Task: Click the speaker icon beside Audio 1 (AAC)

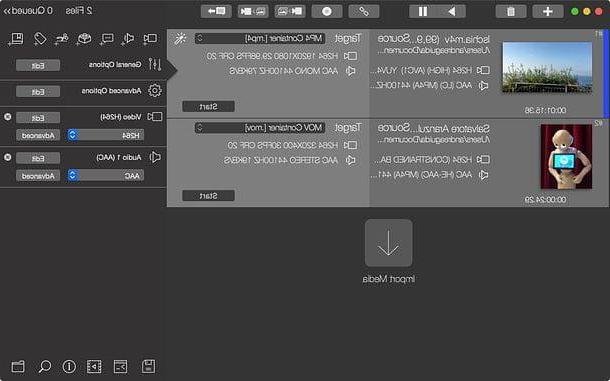Action: pyautogui.click(x=155, y=157)
